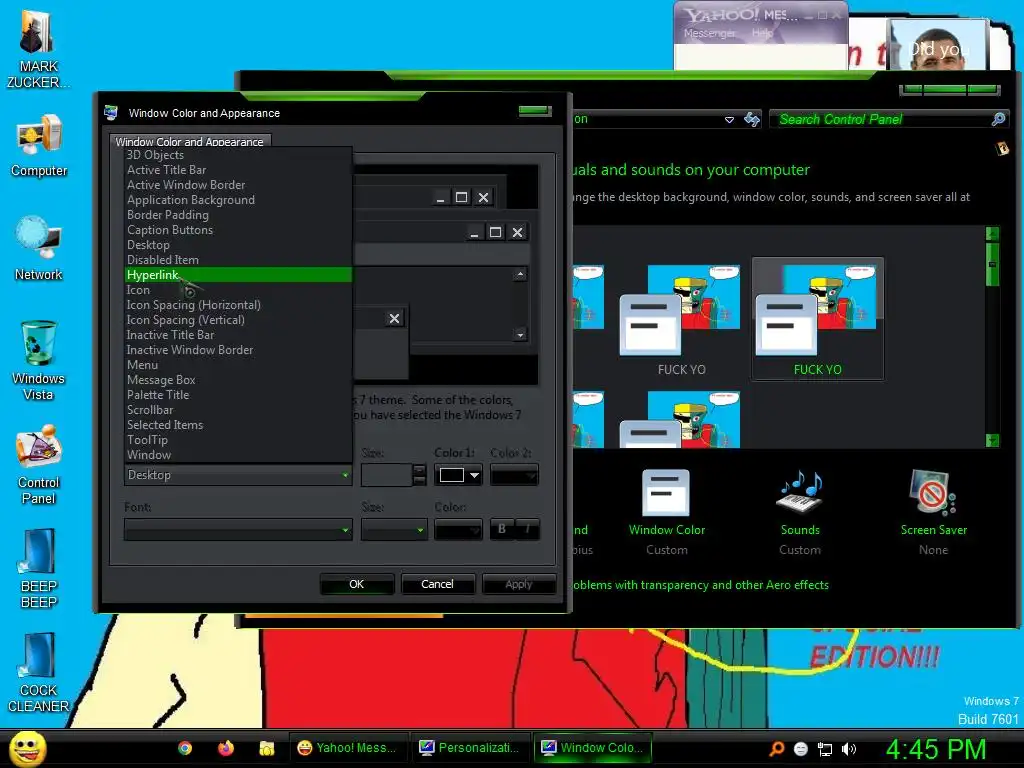Launch Chrome from the taskbar

[x=185, y=748]
